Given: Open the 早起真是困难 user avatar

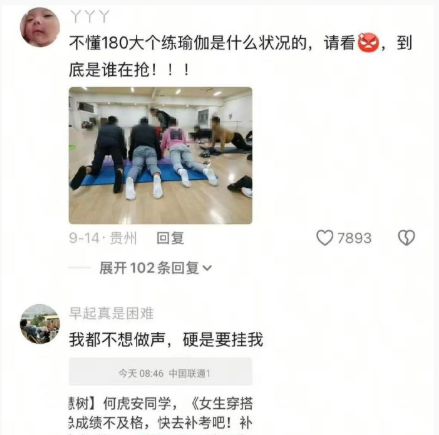Looking at the screenshot, I should (x=40, y=324).
